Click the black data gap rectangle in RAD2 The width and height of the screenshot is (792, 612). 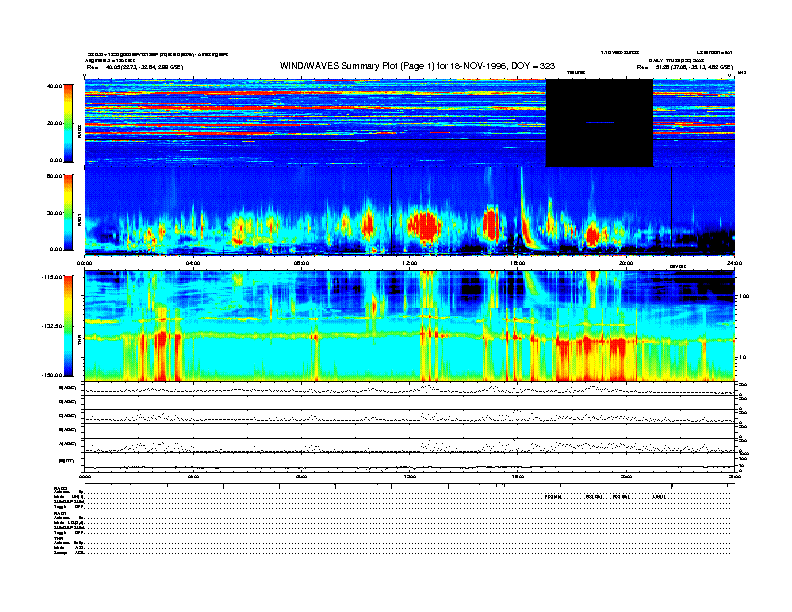coord(598,123)
